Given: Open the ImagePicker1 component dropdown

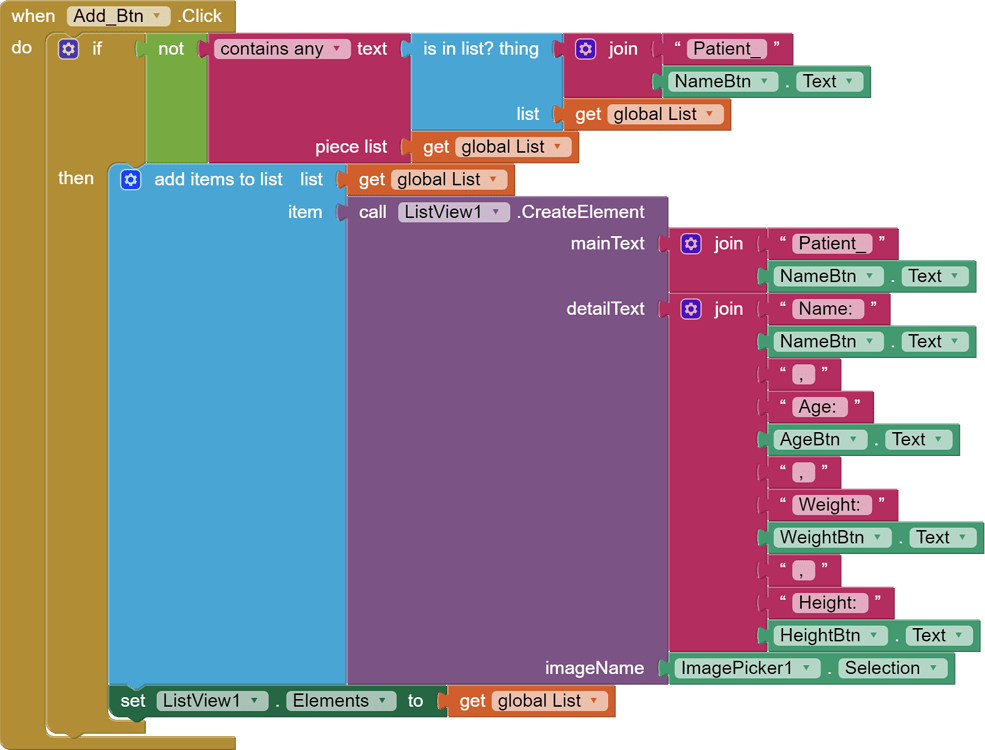Looking at the screenshot, I should click(804, 668).
